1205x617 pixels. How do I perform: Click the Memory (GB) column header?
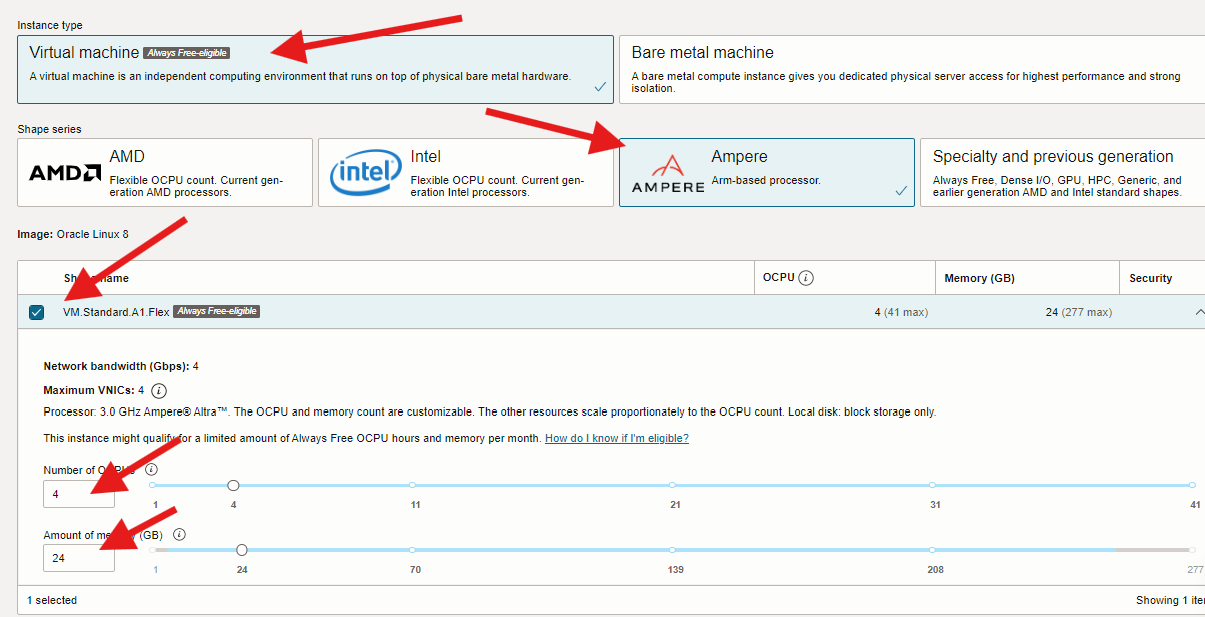click(978, 277)
